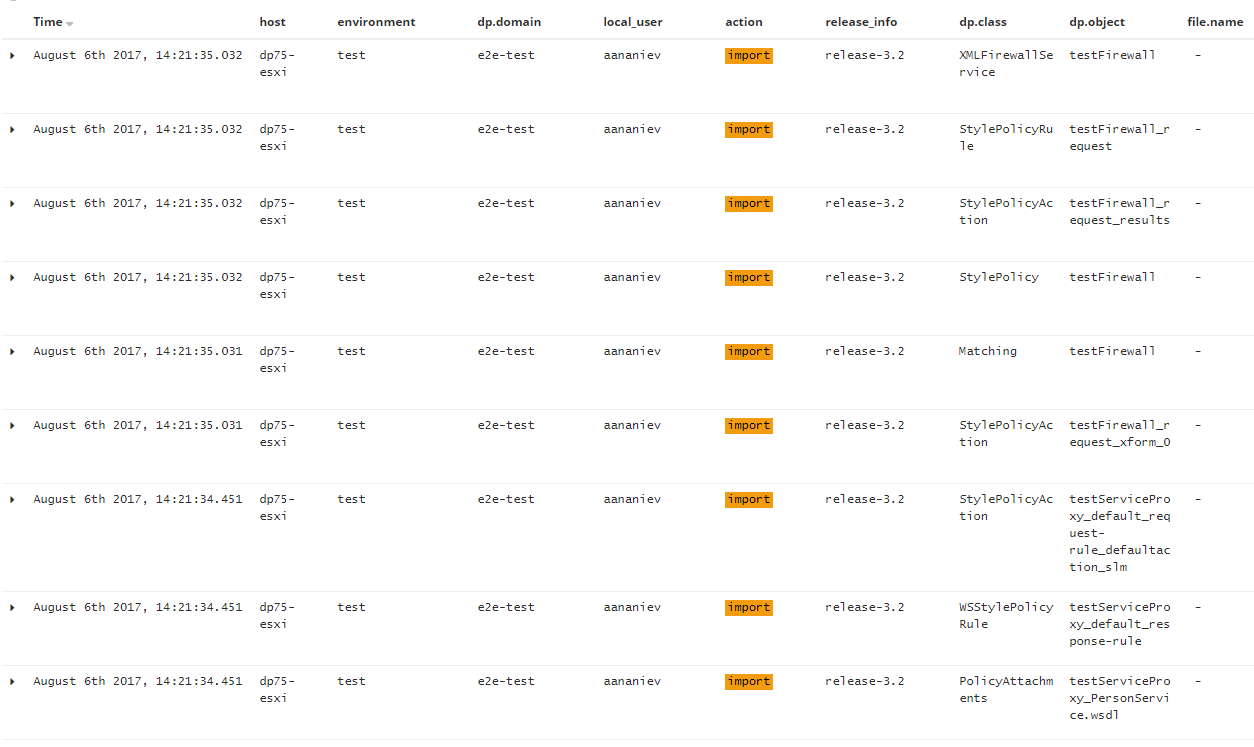
Task: Select the host column header
Action: (x=272, y=22)
